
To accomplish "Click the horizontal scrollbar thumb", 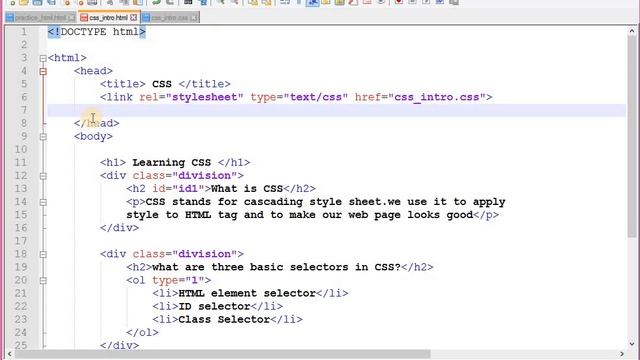I will 222,354.
